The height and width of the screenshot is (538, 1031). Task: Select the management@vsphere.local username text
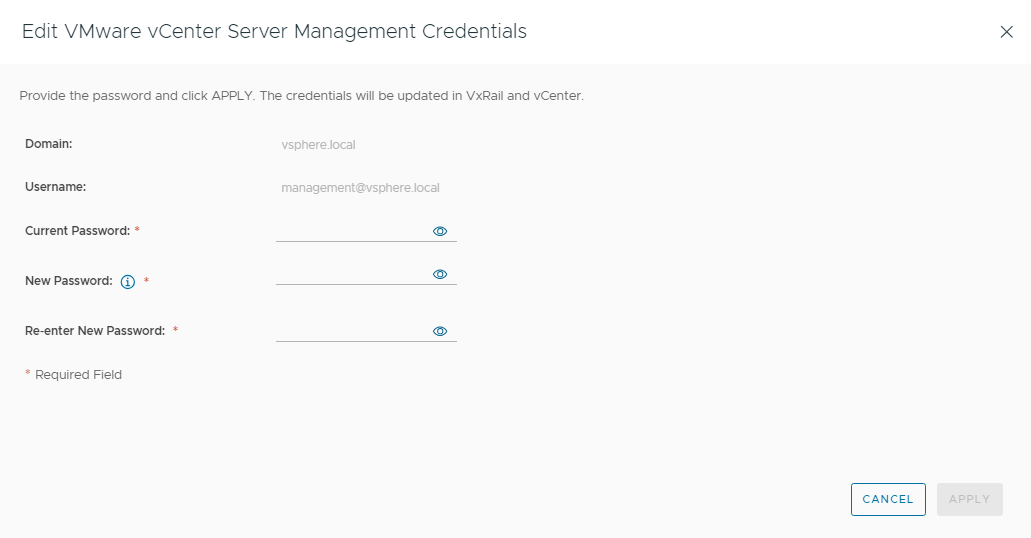click(x=360, y=187)
